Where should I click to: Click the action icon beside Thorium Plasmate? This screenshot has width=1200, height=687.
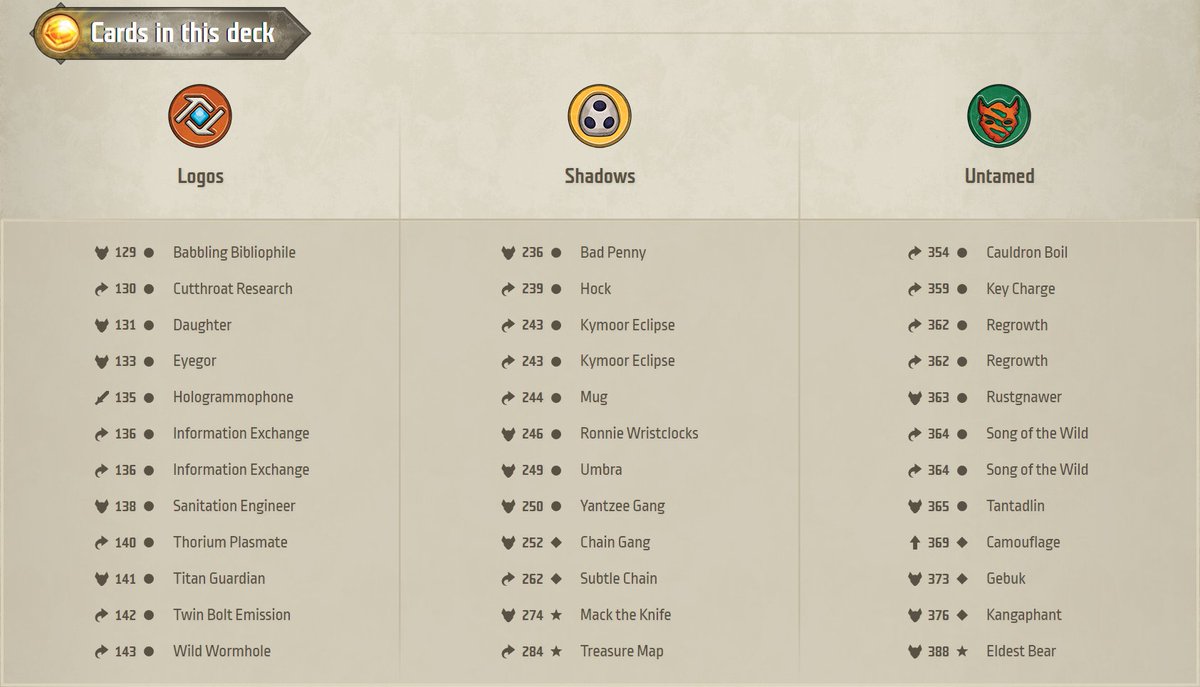click(x=101, y=543)
